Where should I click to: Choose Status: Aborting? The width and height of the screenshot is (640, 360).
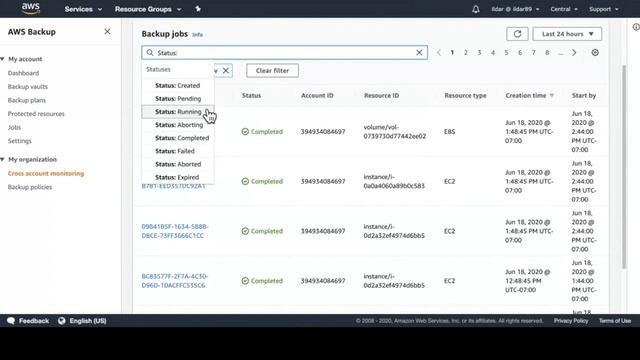tap(178, 125)
